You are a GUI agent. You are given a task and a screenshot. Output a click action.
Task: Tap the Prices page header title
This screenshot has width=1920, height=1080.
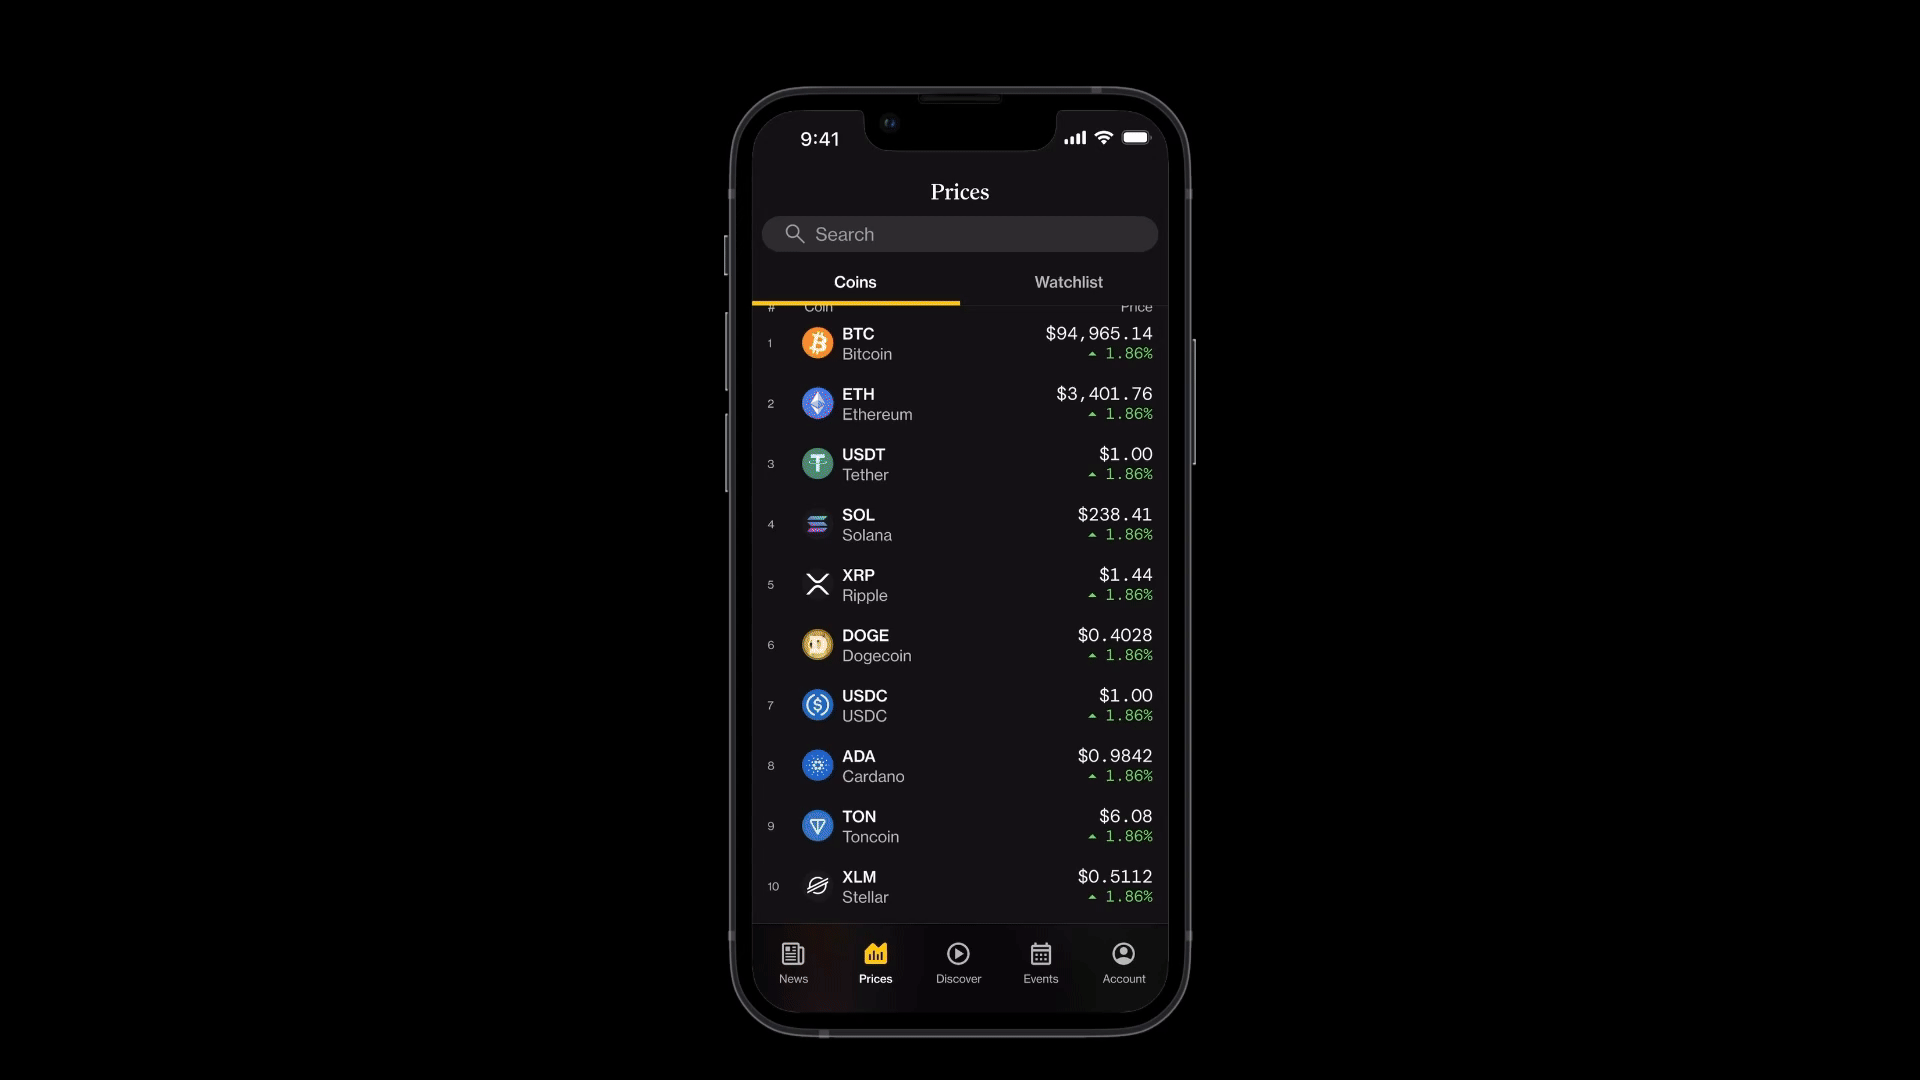959,191
